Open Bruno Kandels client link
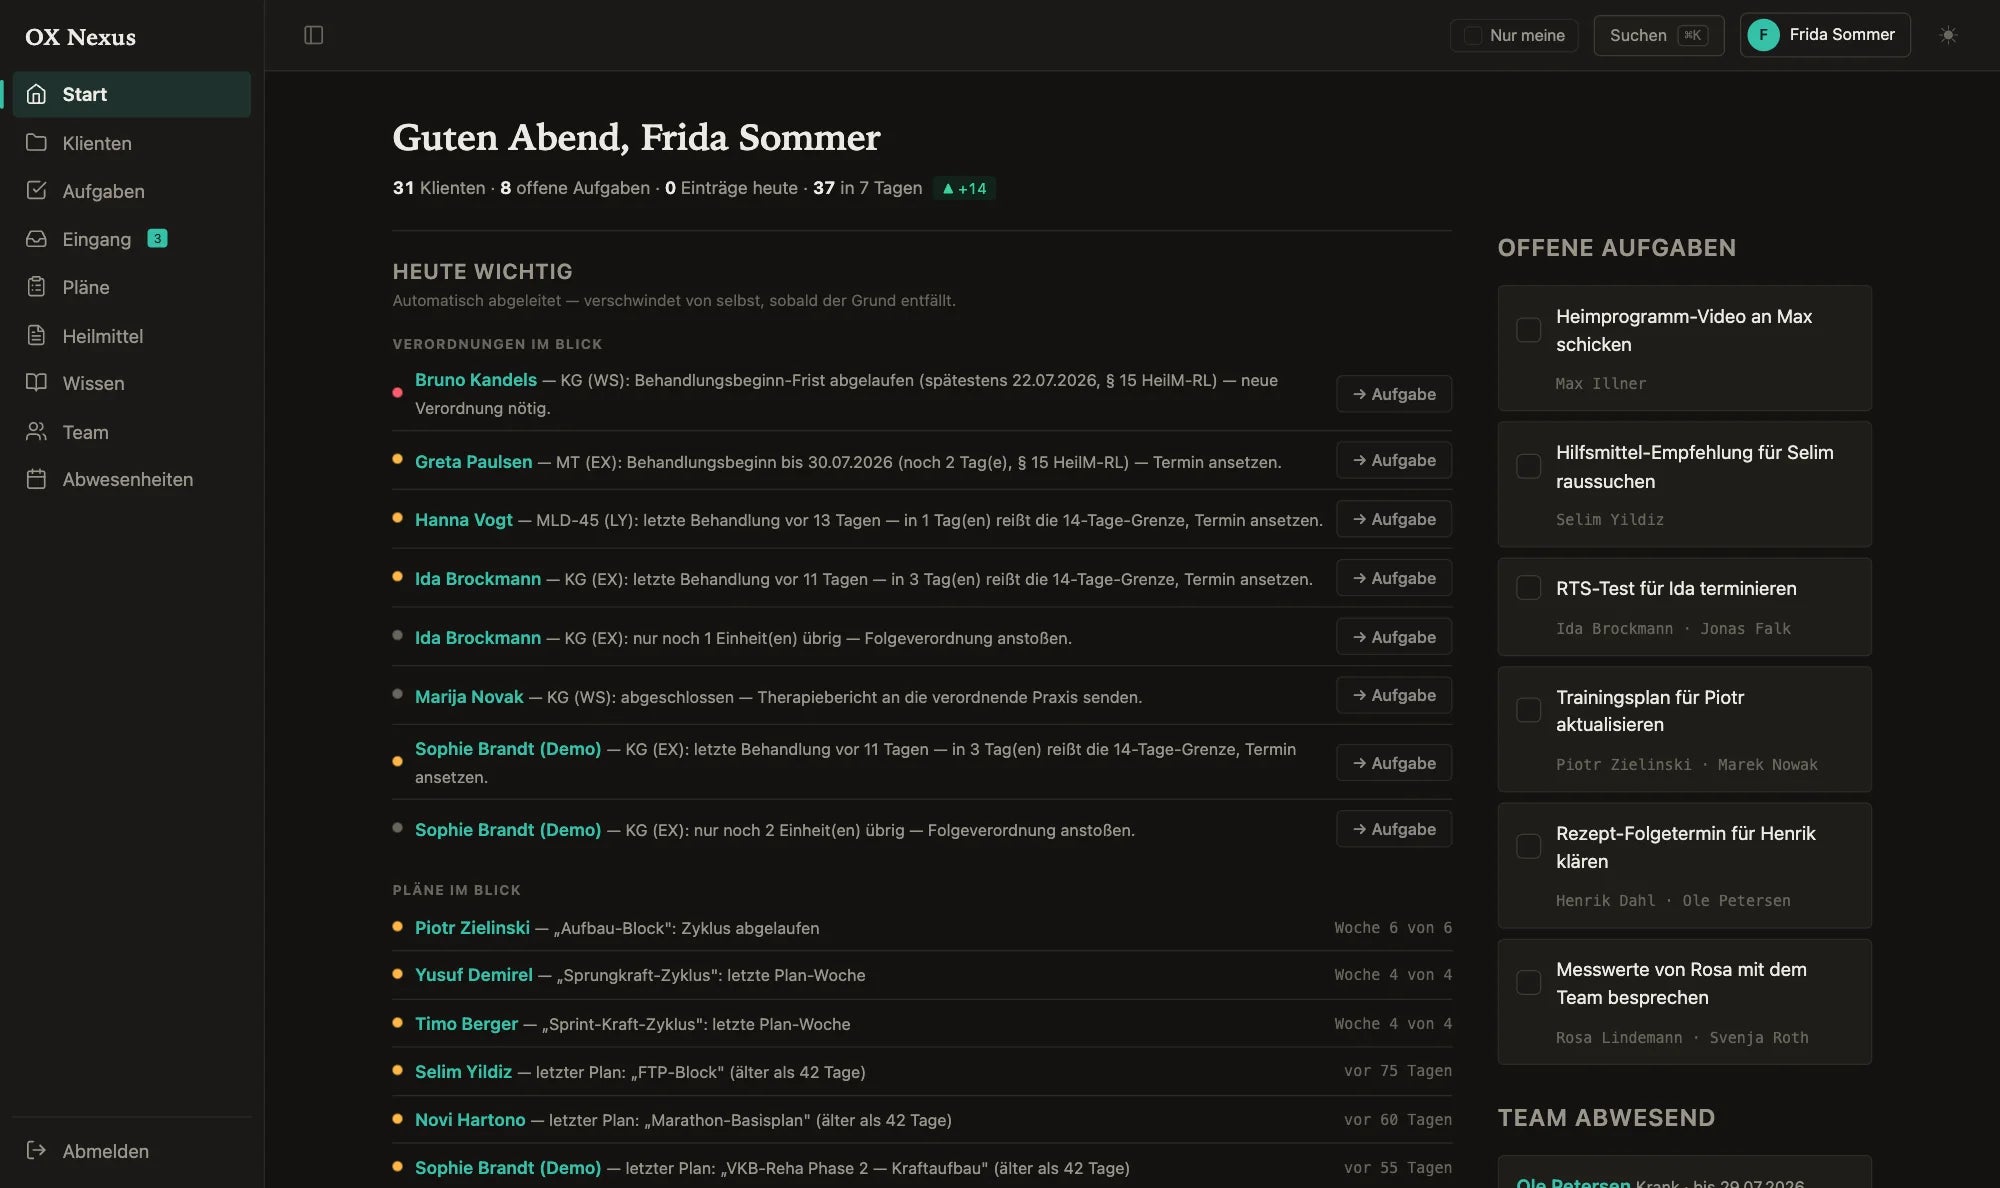 pos(476,380)
